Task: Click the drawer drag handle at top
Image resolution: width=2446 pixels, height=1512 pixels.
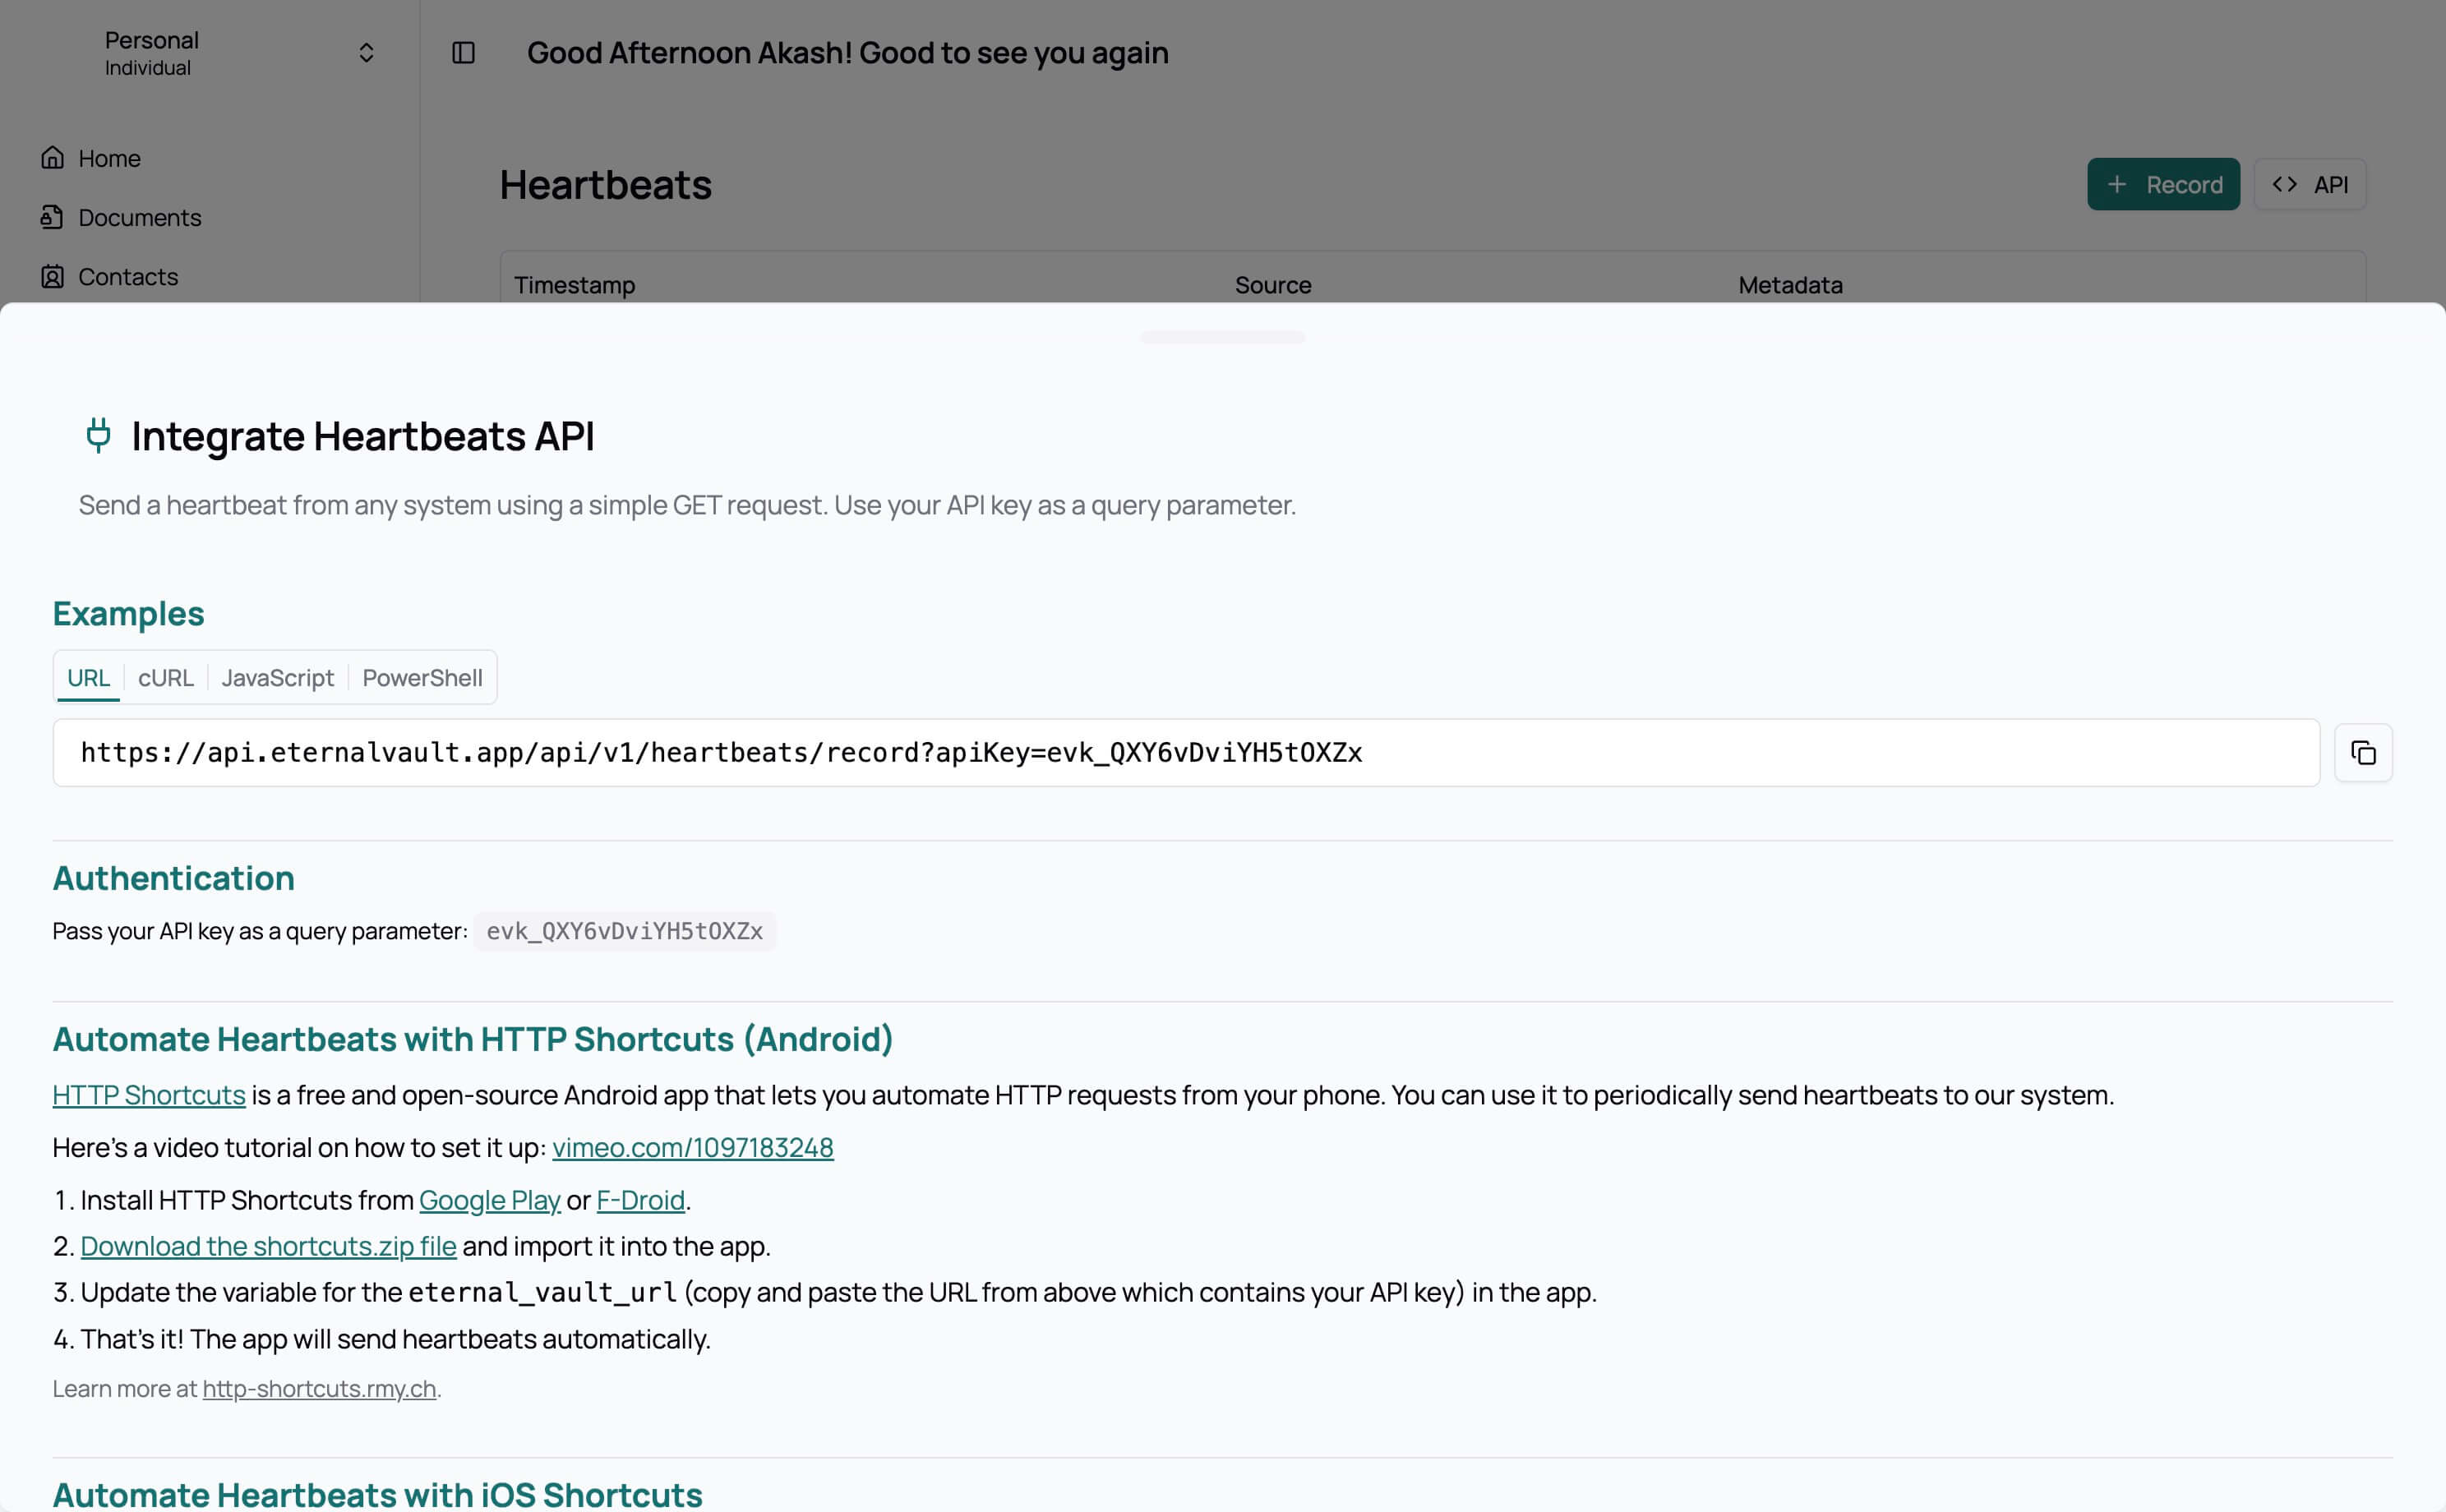Action: coord(1222,337)
